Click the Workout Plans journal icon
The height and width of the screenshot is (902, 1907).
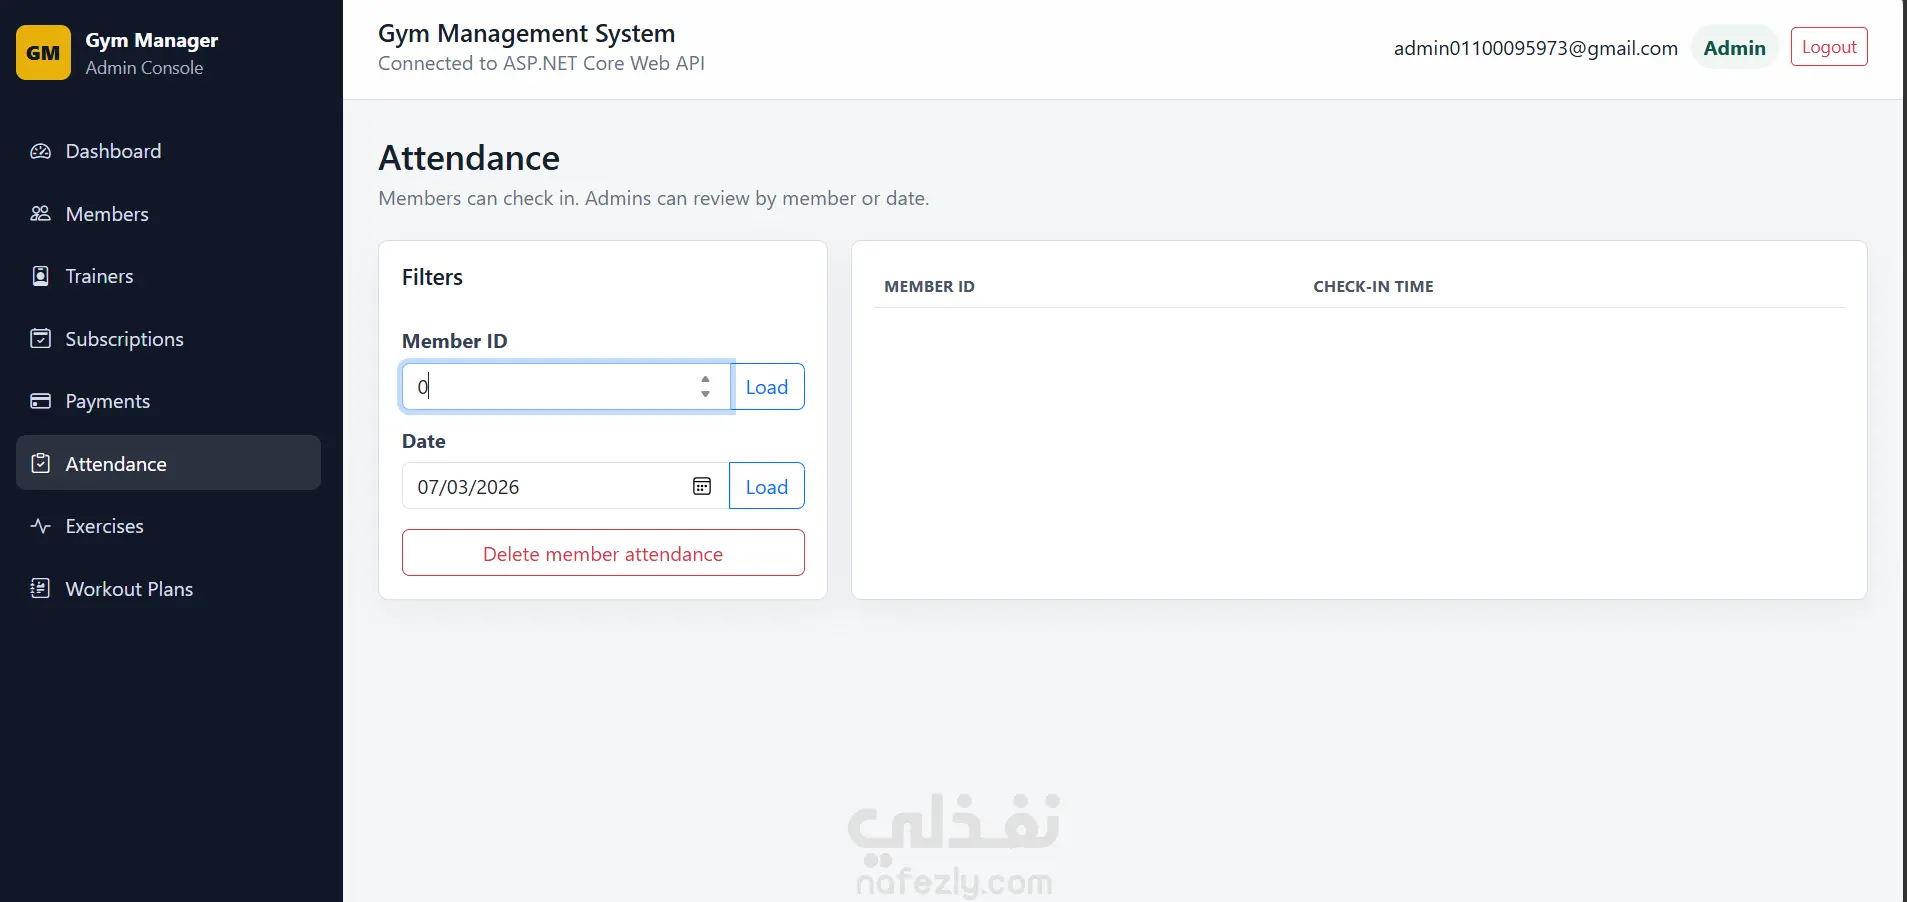tap(40, 589)
